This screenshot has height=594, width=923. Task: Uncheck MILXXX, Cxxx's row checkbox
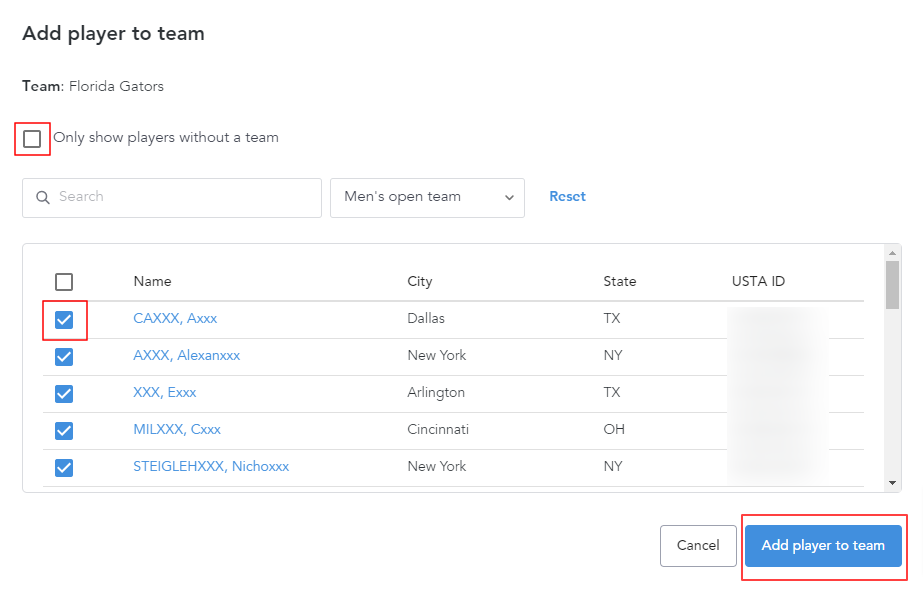pos(64,430)
